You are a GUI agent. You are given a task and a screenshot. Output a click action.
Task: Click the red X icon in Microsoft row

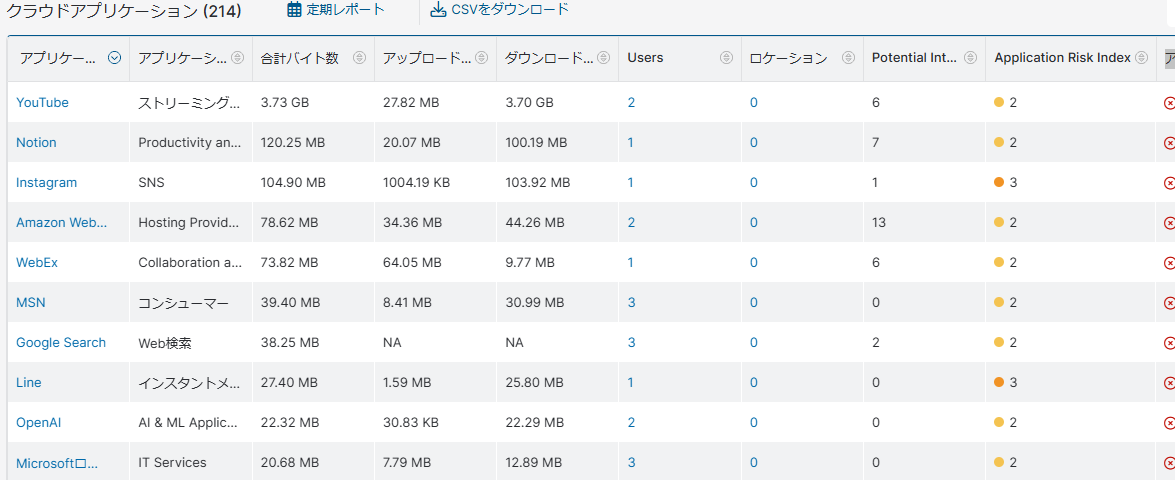[1169, 463]
